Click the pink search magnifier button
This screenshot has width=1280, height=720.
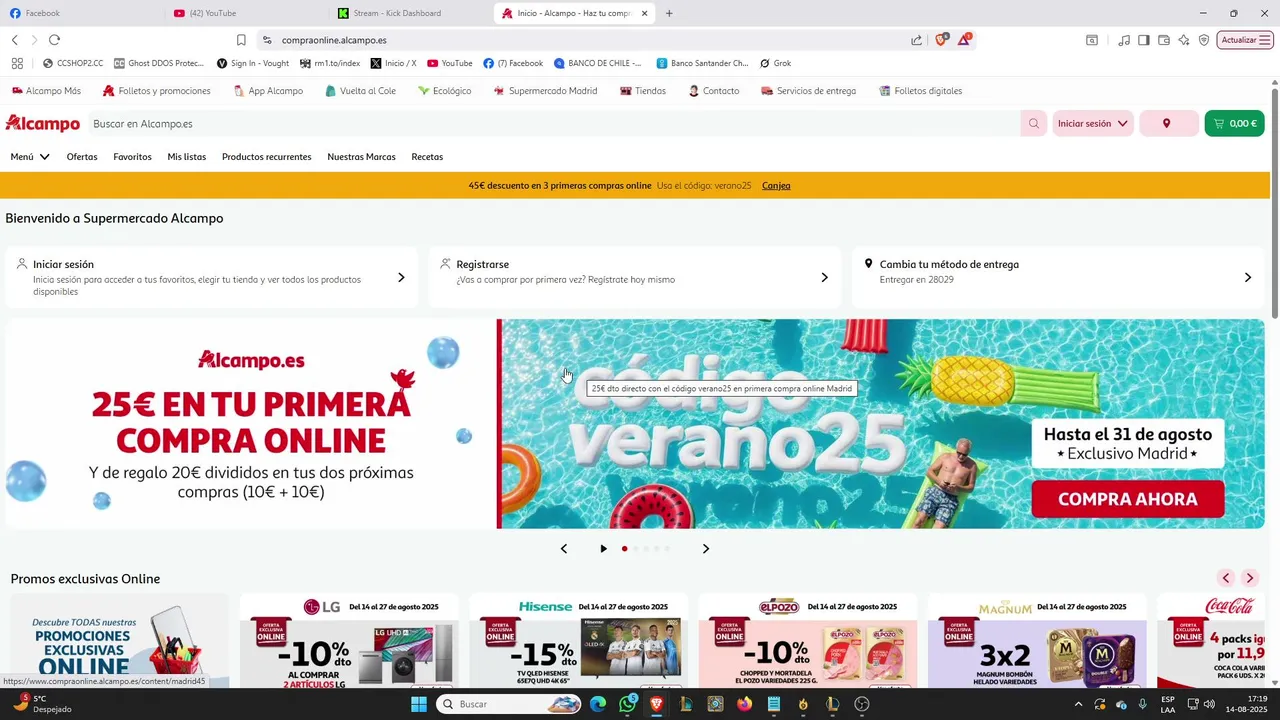click(x=1034, y=124)
